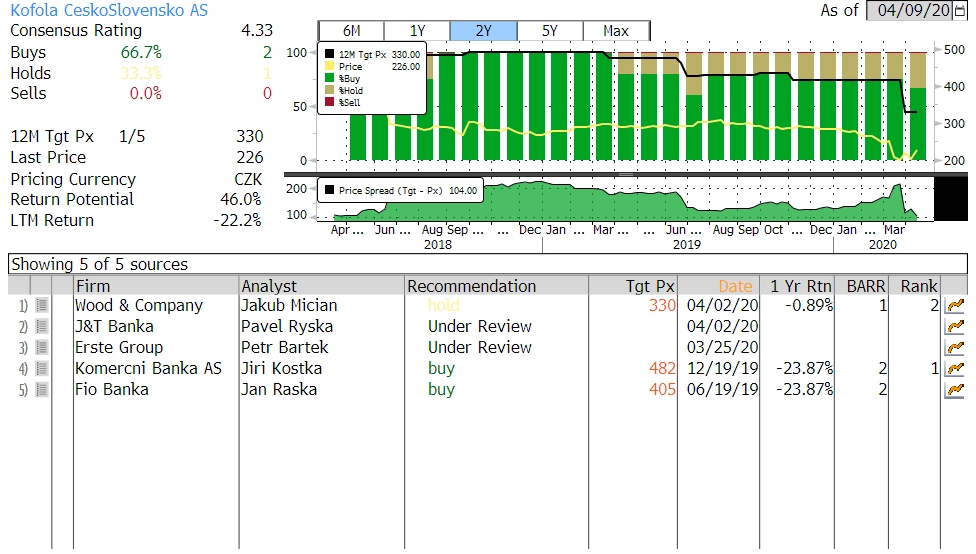Click the -0.89% 1 Yr Rtn cell
This screenshot has width=976, height=554.
(809, 306)
